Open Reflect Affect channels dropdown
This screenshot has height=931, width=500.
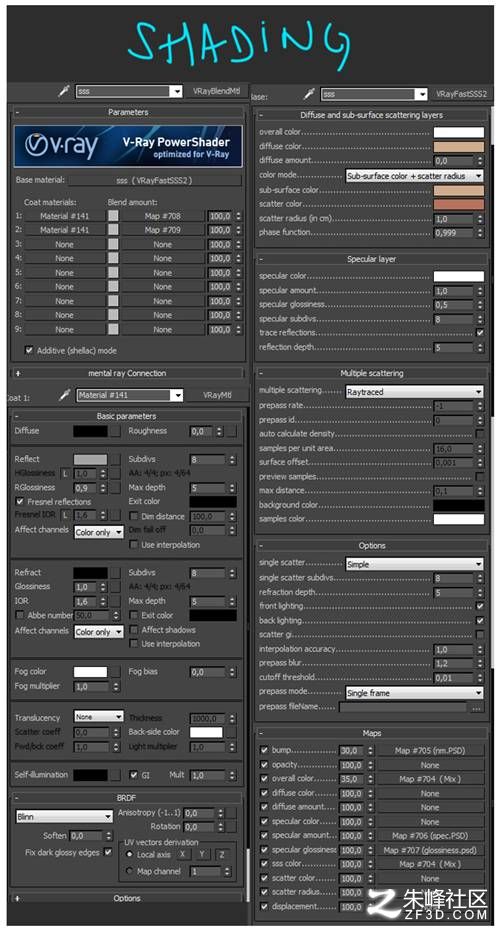(x=99, y=532)
